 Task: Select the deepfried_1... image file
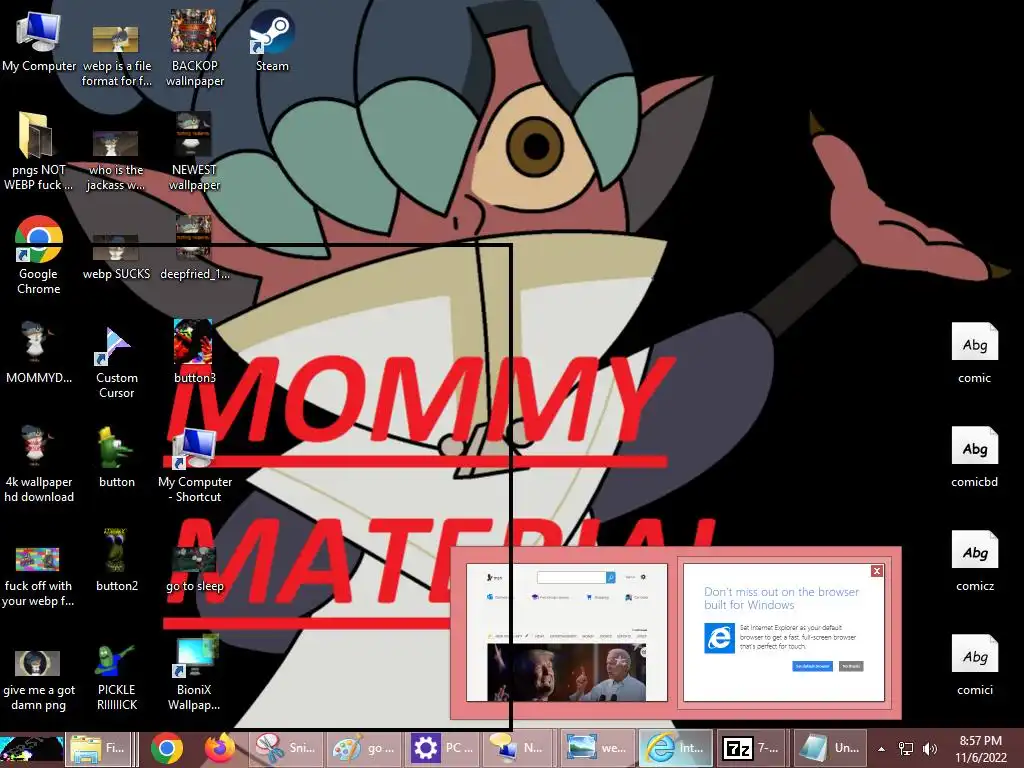point(194,248)
